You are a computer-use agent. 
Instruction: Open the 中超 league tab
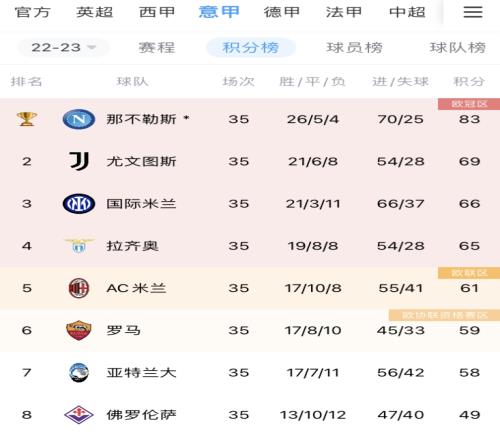pyautogui.click(x=407, y=12)
